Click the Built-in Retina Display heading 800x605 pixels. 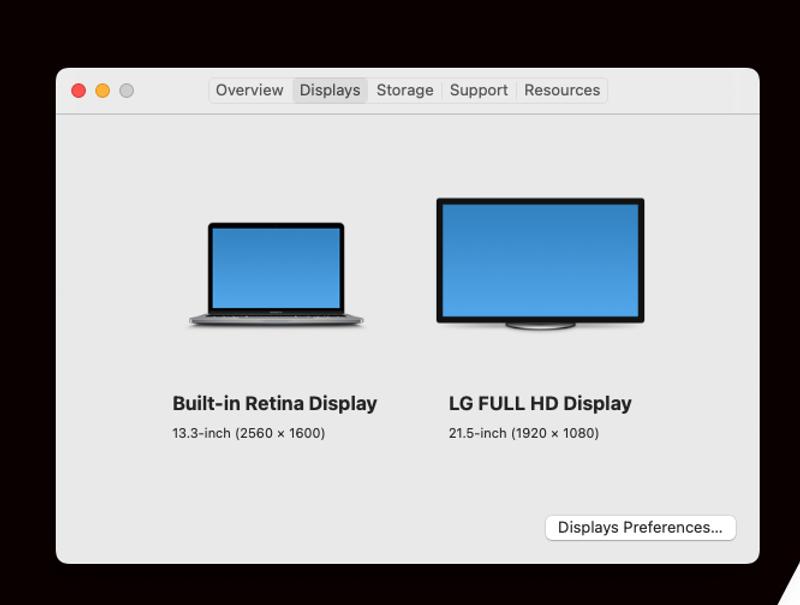click(274, 403)
